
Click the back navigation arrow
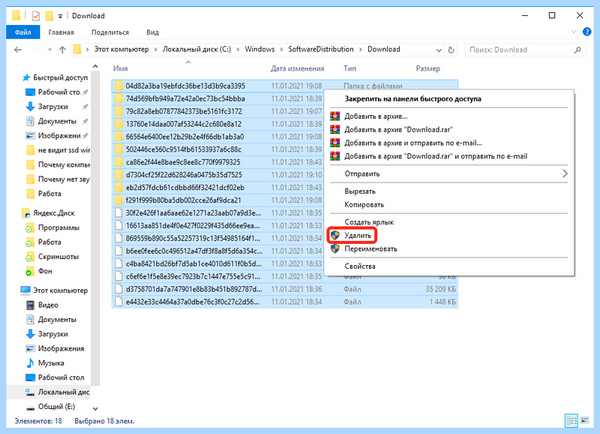pos(18,49)
